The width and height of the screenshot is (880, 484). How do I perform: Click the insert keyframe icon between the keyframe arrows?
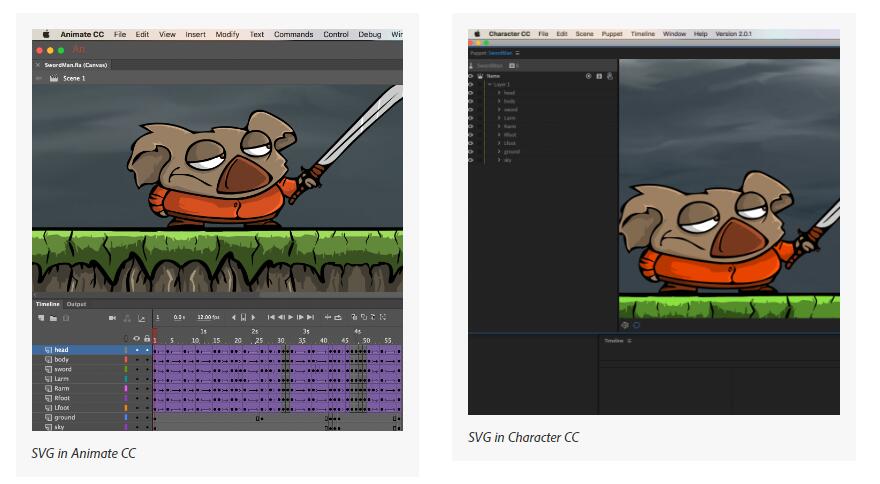click(x=244, y=318)
